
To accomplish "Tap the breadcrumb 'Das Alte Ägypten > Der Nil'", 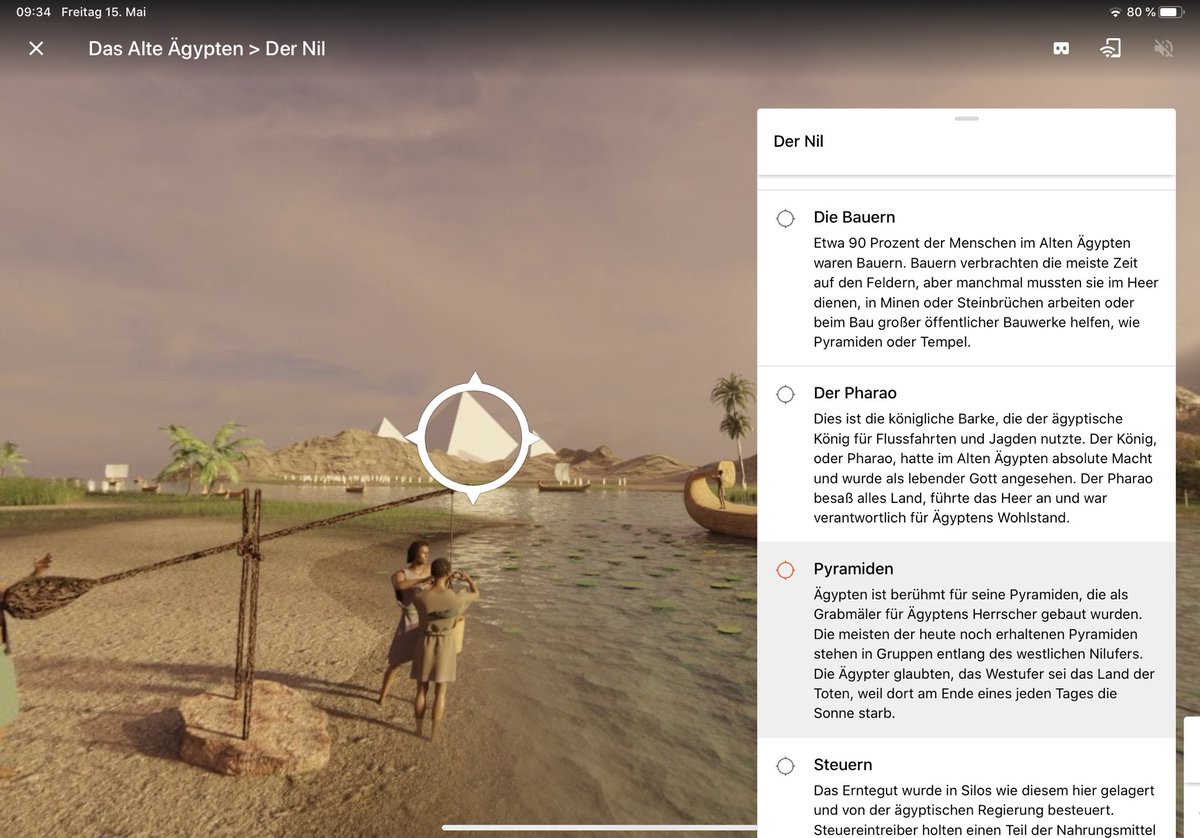I will coord(207,48).
